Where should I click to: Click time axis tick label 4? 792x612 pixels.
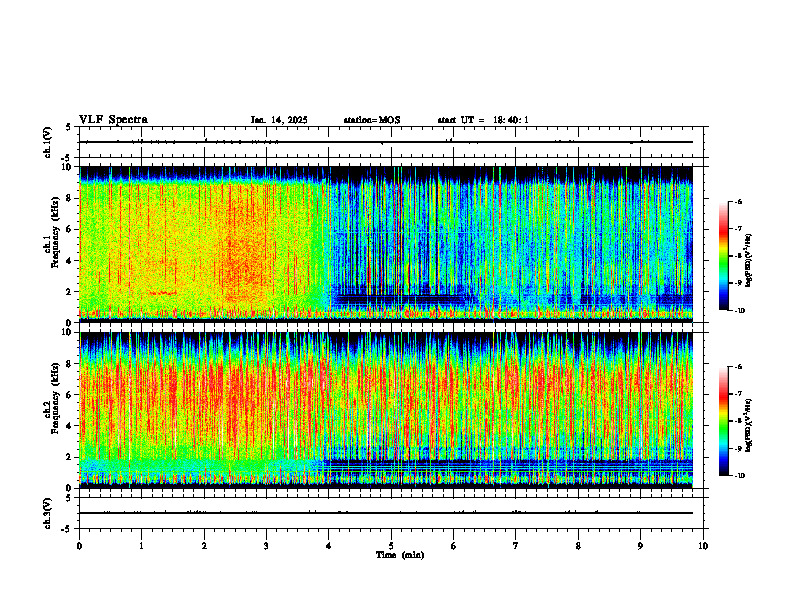(329, 546)
